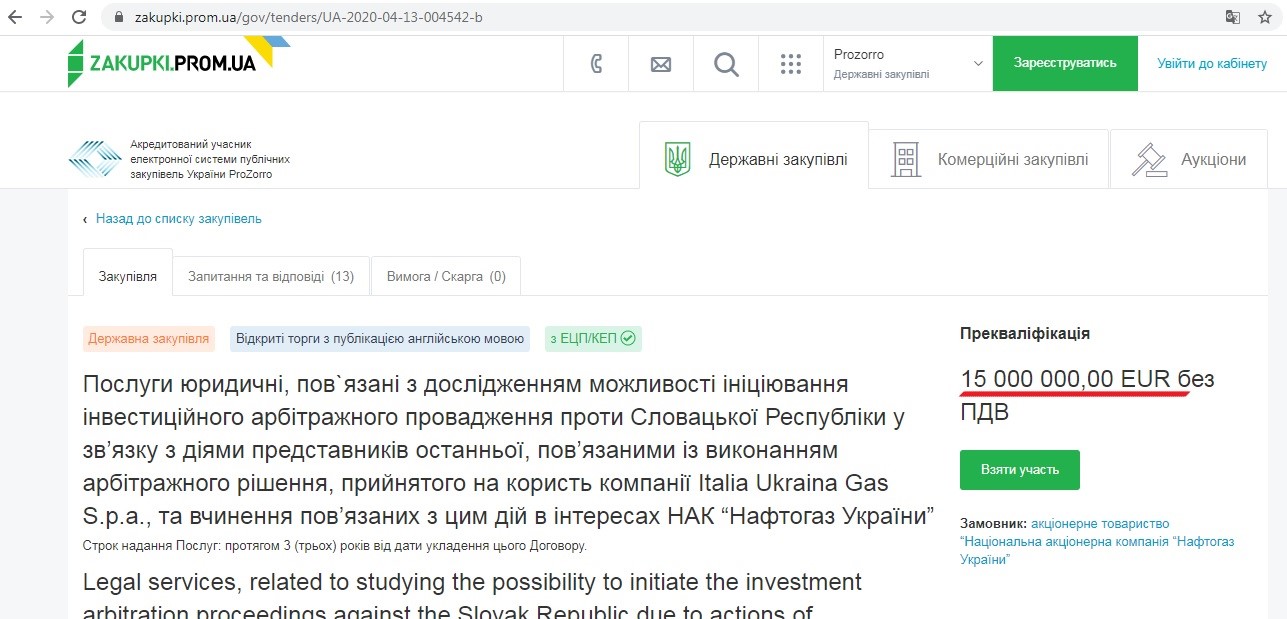This screenshot has width=1287, height=619.
Task: Click the phone contact icon
Action: tap(596, 64)
